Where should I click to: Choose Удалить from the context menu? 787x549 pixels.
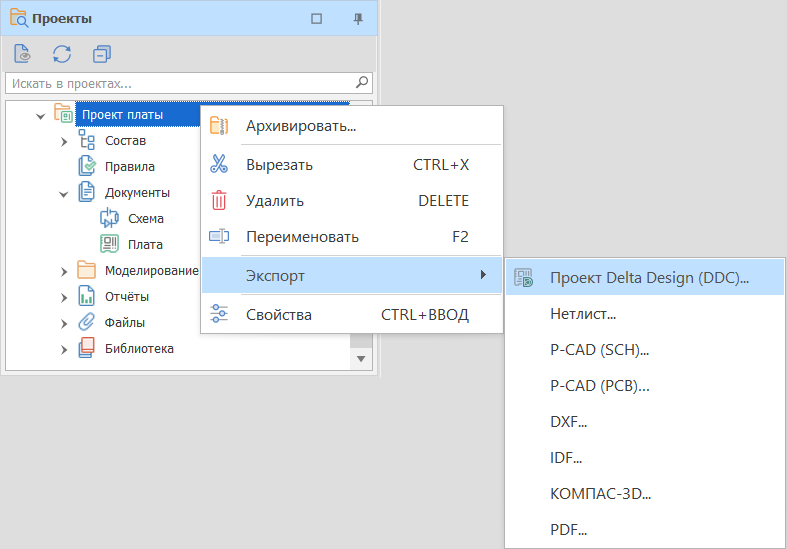click(352, 201)
